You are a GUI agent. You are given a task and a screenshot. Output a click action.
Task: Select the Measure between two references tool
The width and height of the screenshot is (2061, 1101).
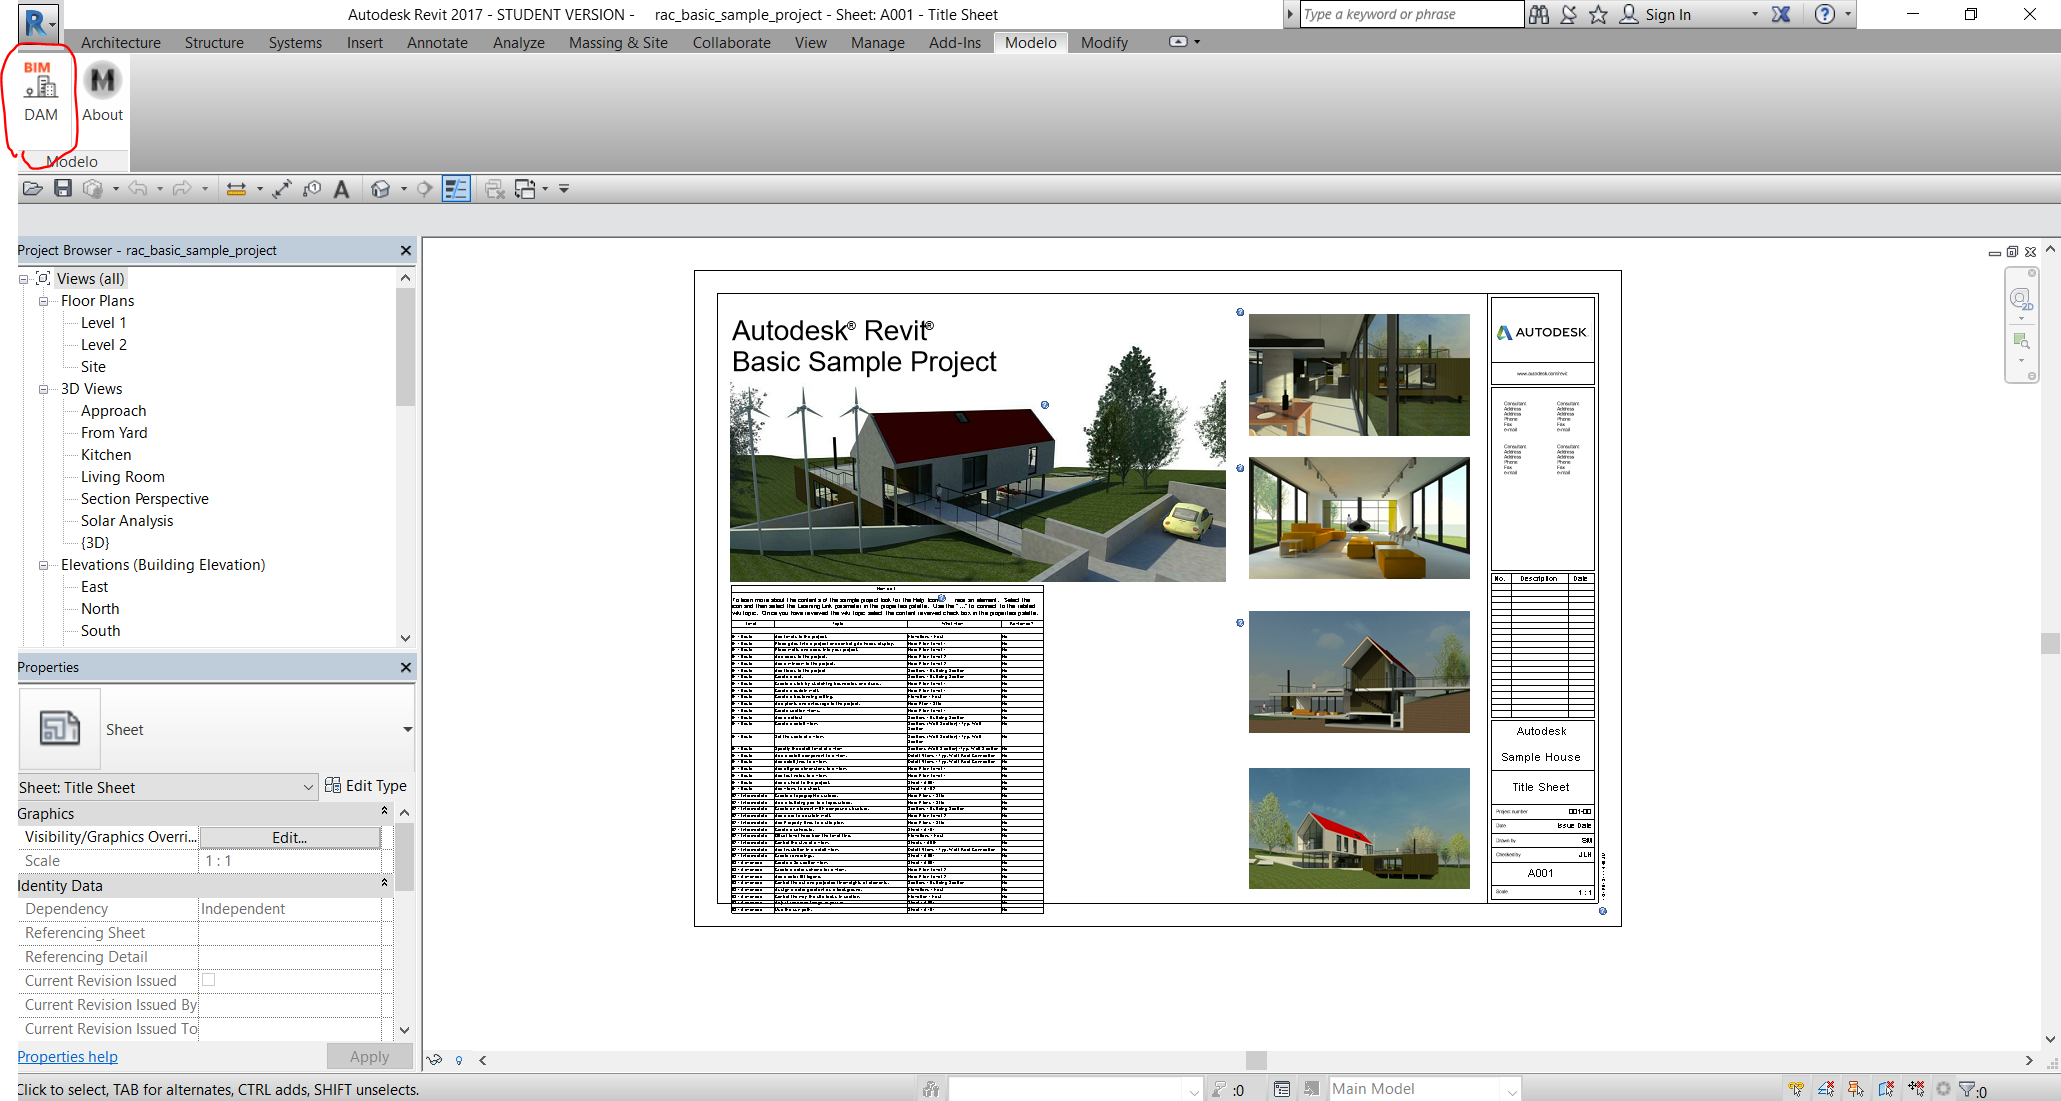[x=236, y=188]
